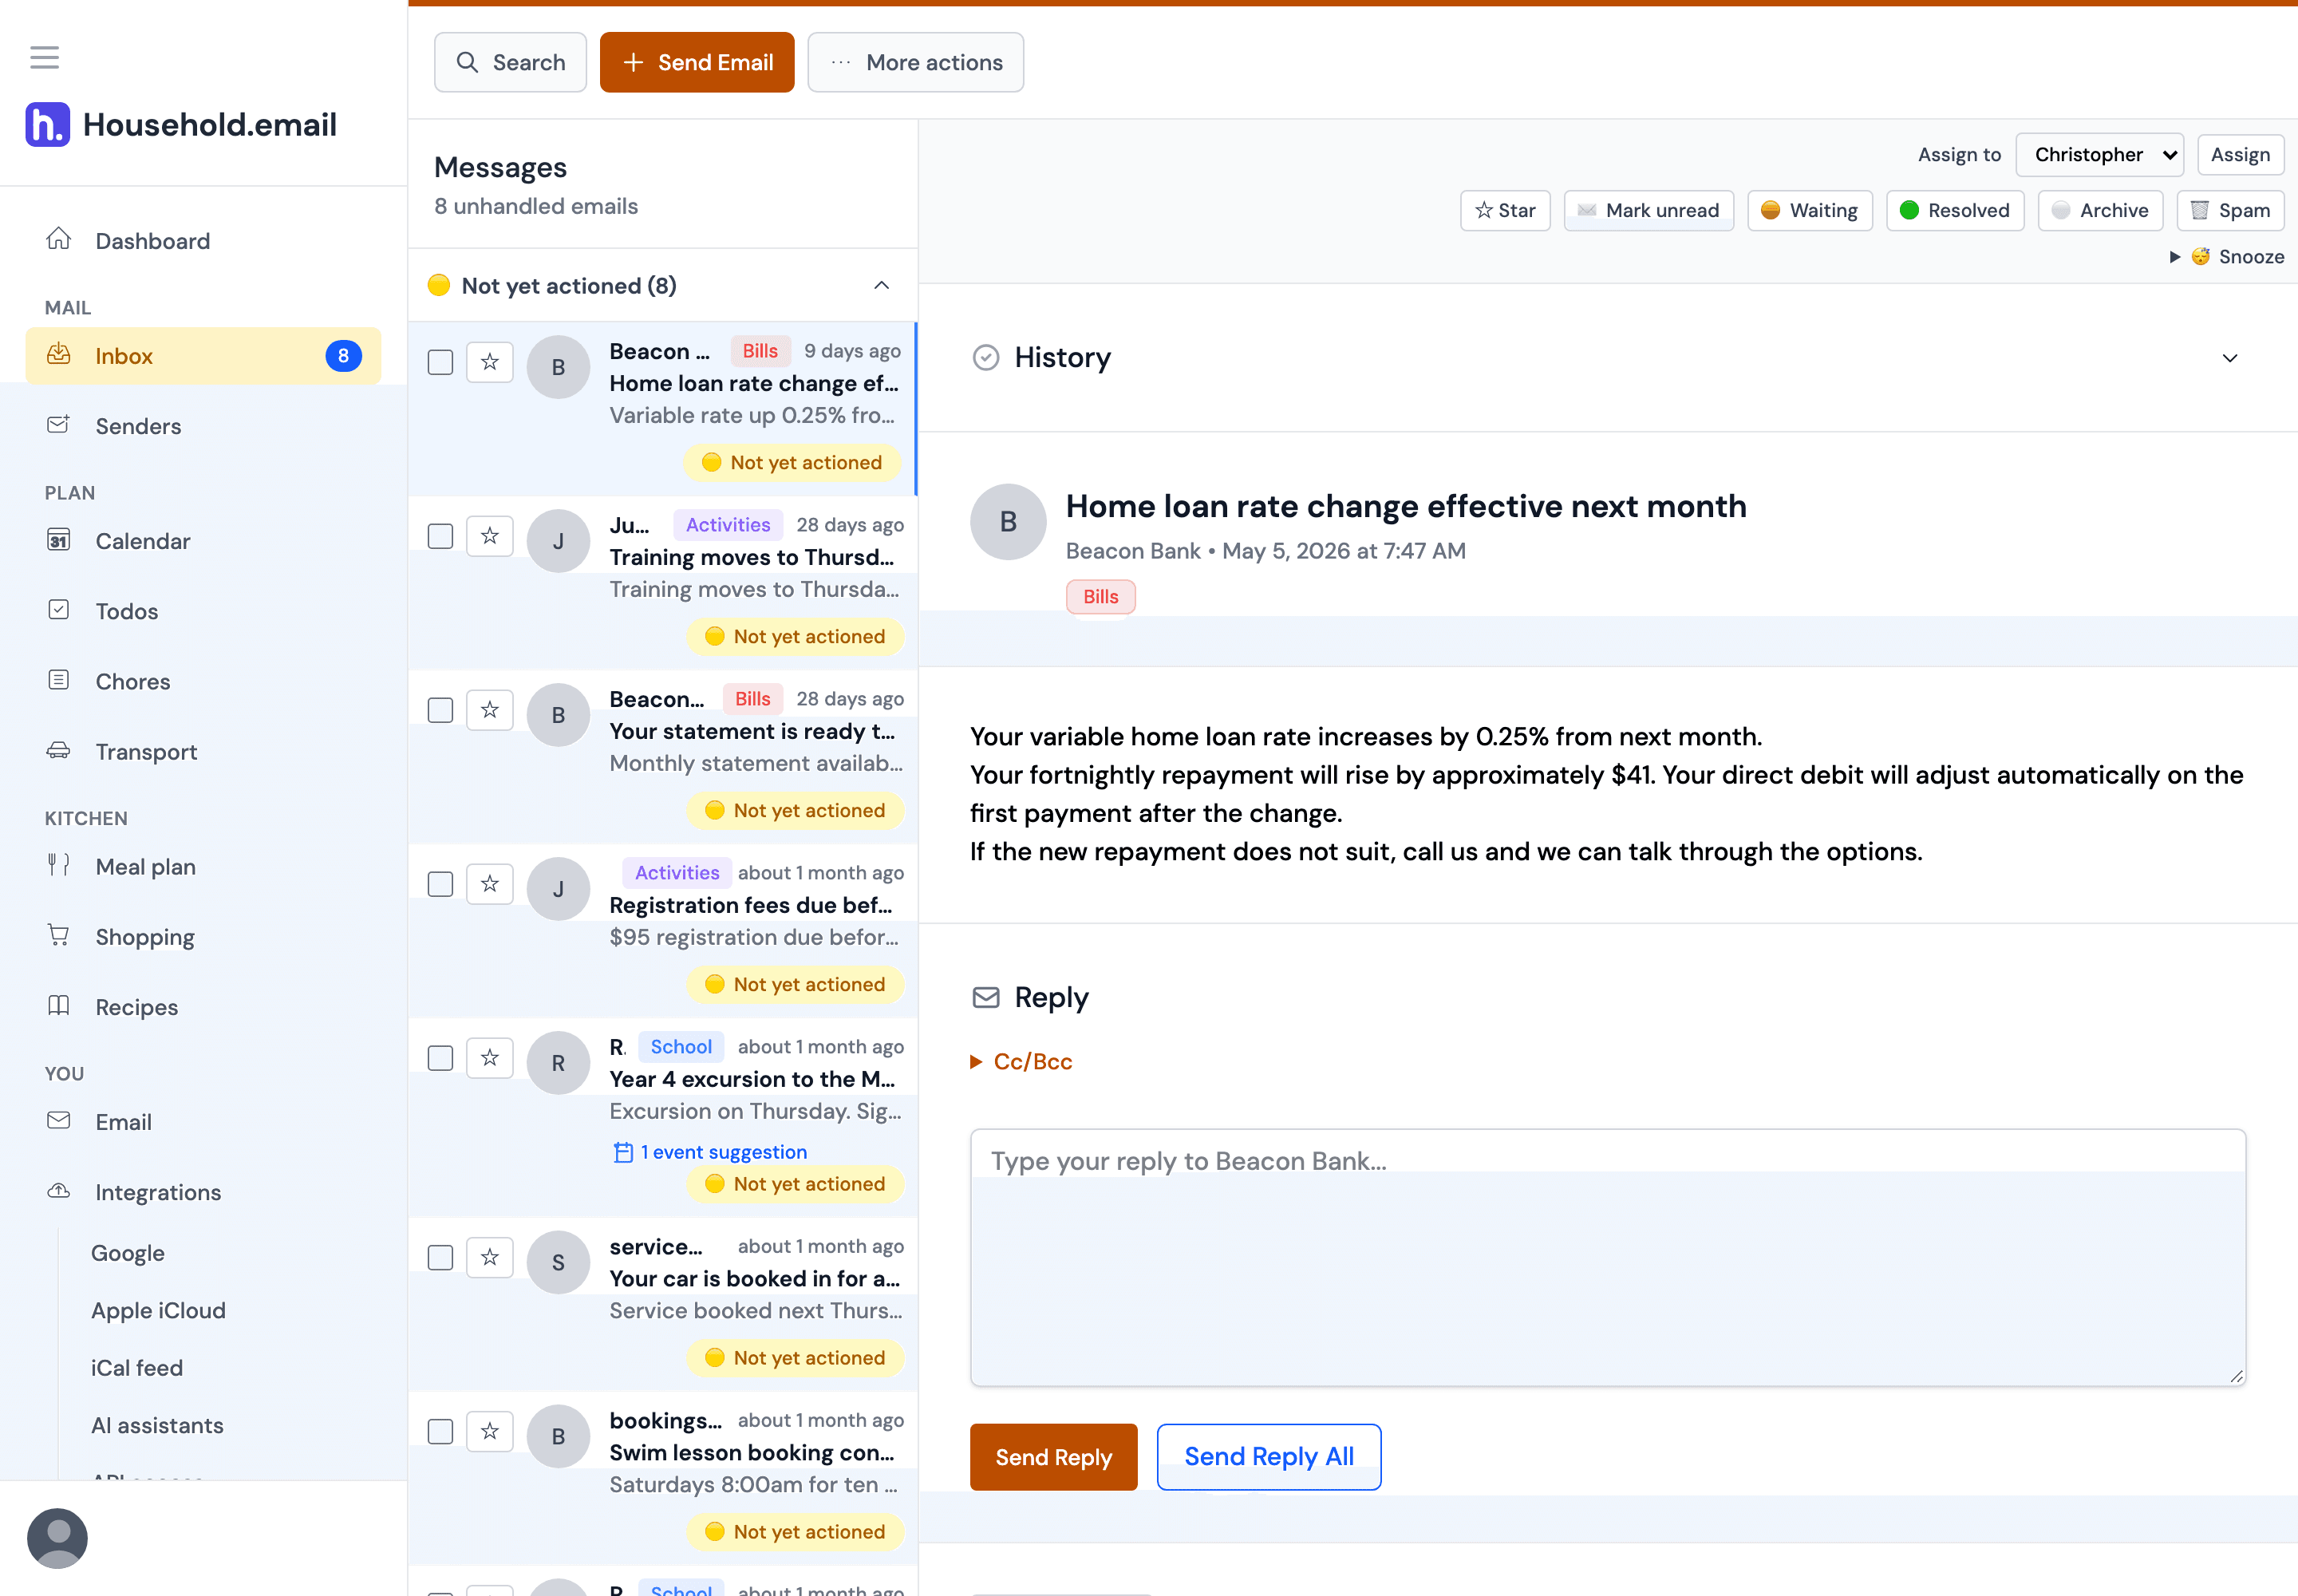
Task: Click the Search box
Action: click(x=510, y=62)
